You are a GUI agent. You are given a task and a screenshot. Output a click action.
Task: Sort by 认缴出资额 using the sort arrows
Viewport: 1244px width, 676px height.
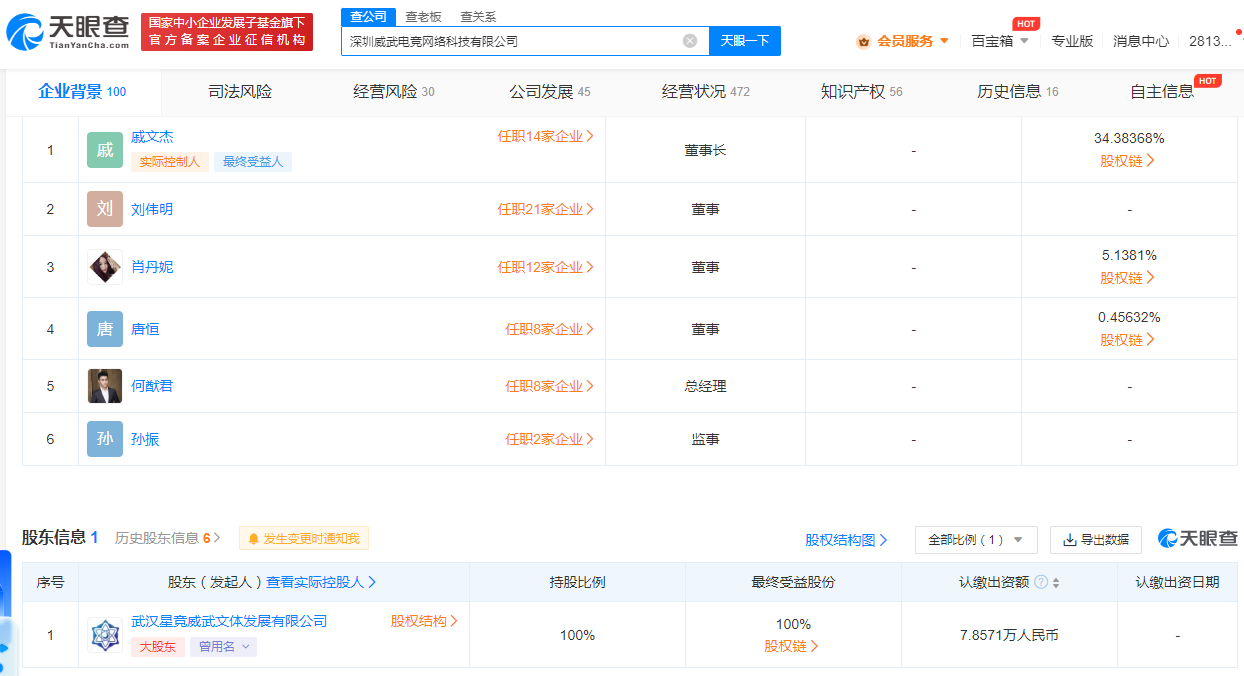point(1056,582)
